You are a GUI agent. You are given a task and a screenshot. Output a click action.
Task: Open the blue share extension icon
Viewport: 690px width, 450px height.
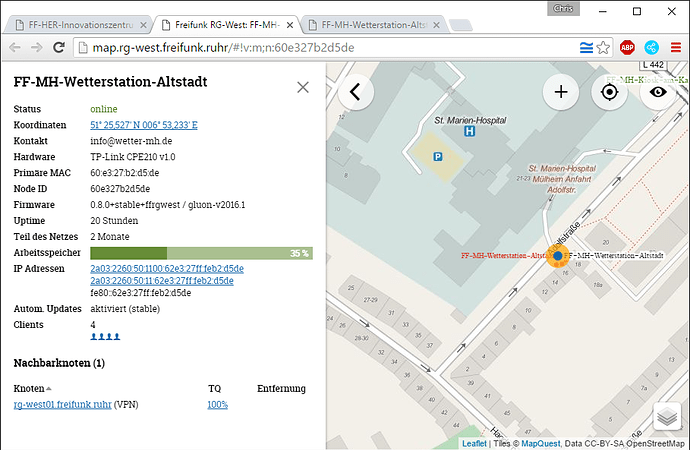(651, 48)
